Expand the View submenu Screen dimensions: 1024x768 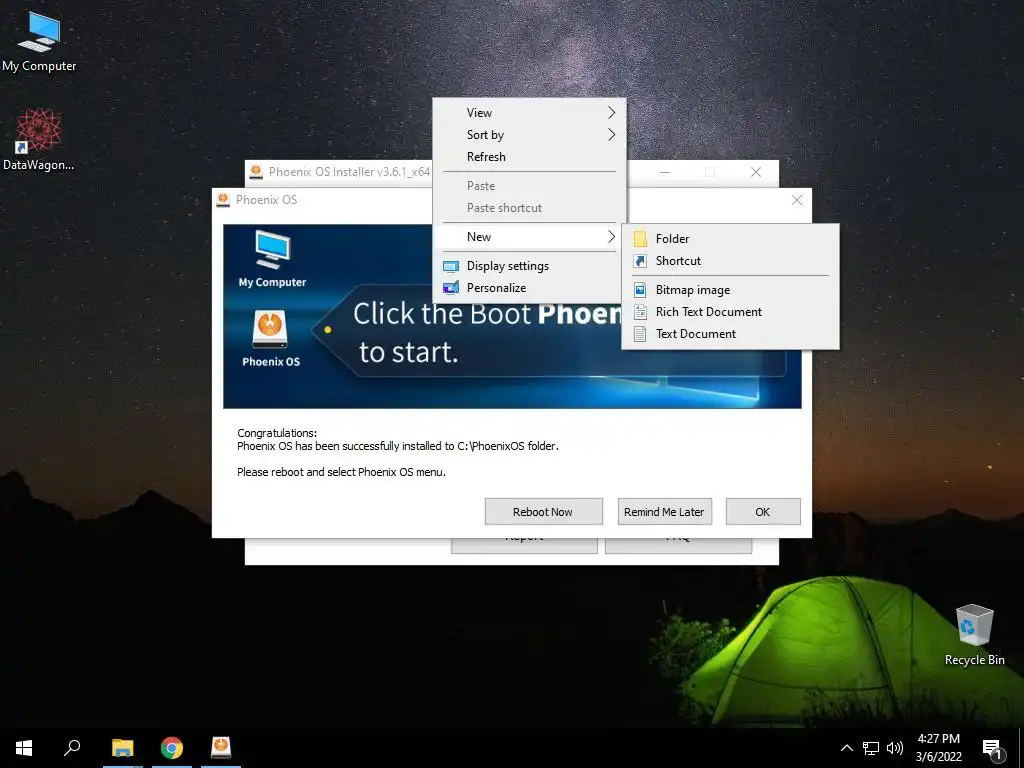pyautogui.click(x=529, y=113)
